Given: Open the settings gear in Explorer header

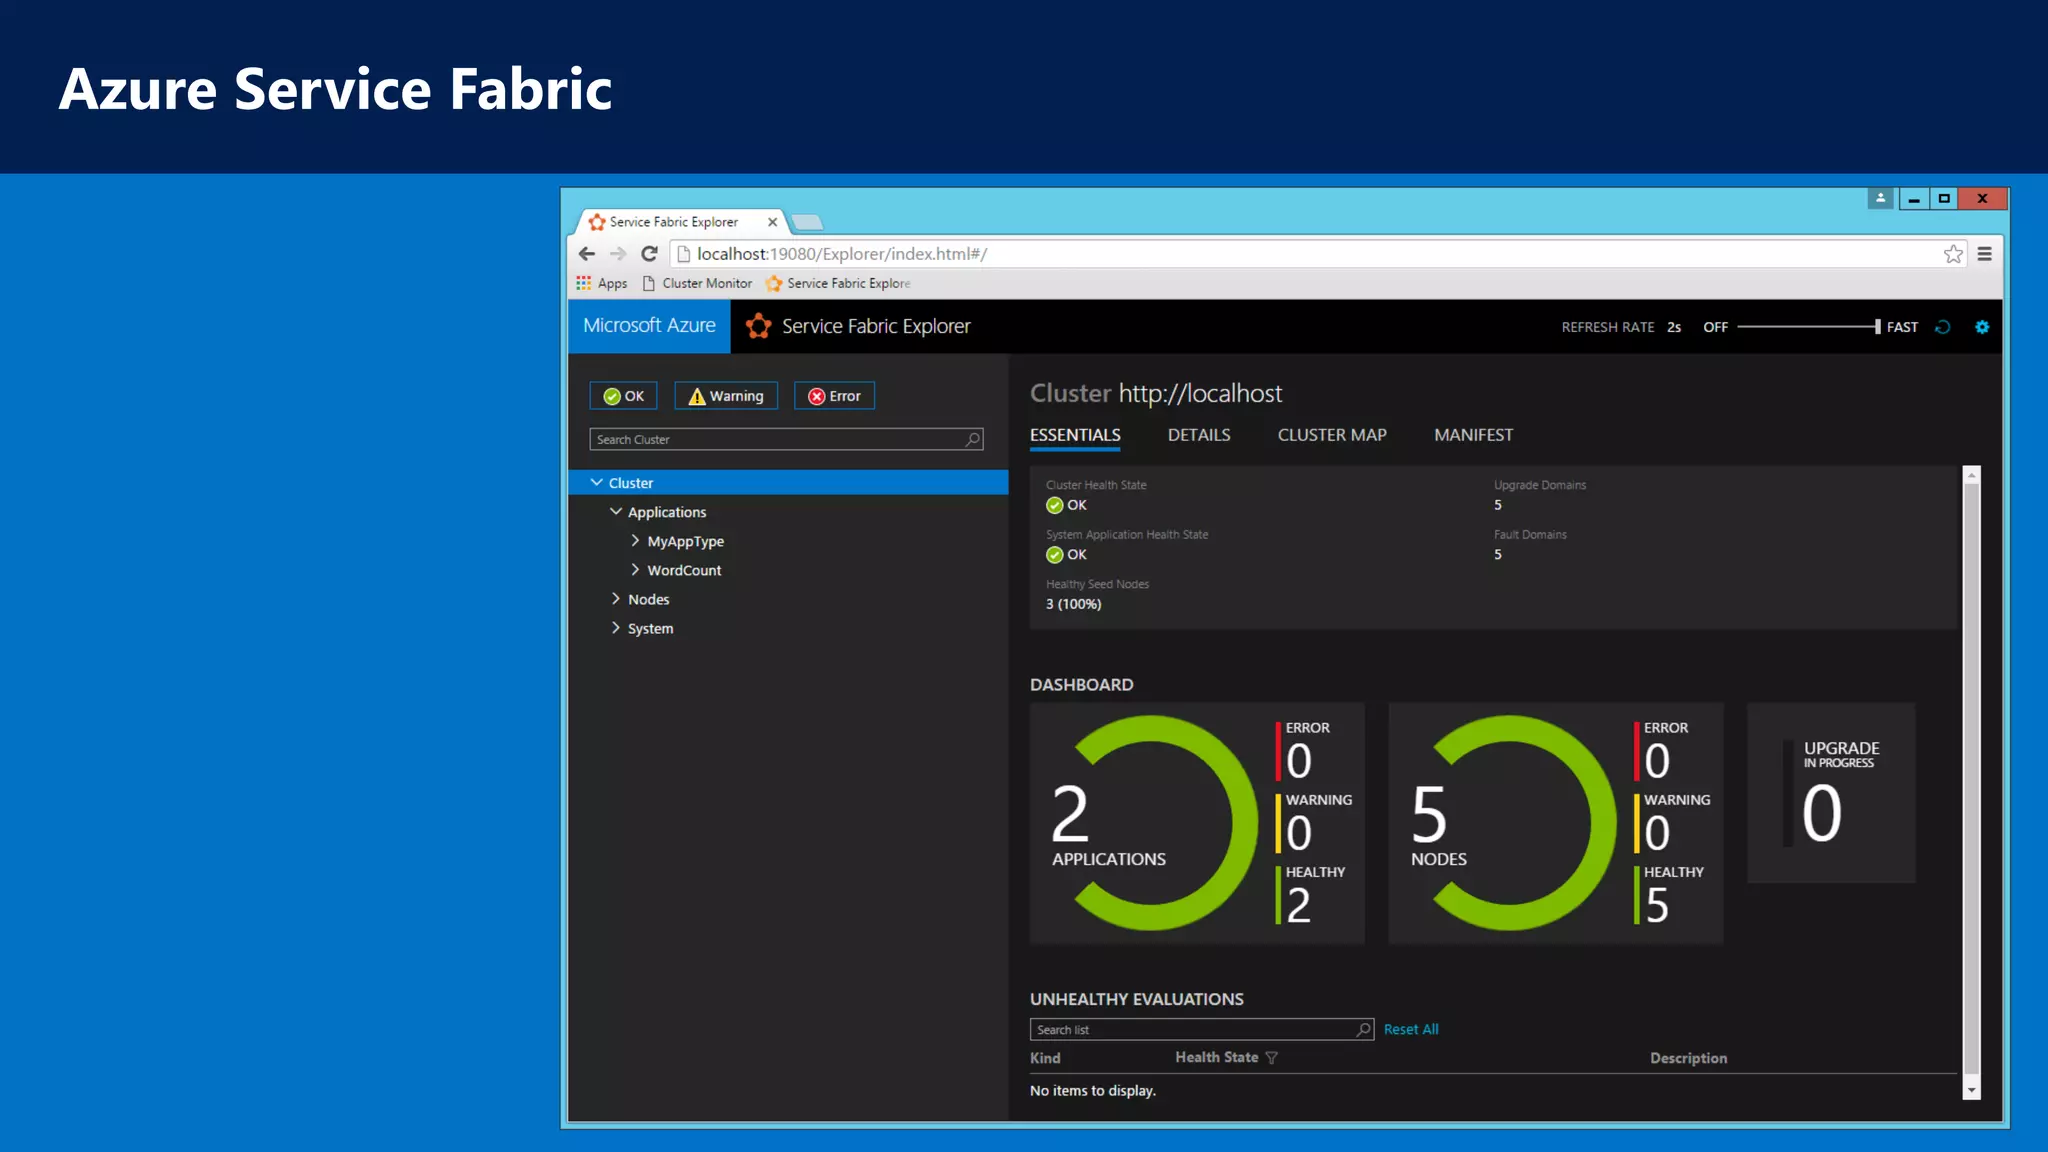Looking at the screenshot, I should click(x=1982, y=327).
